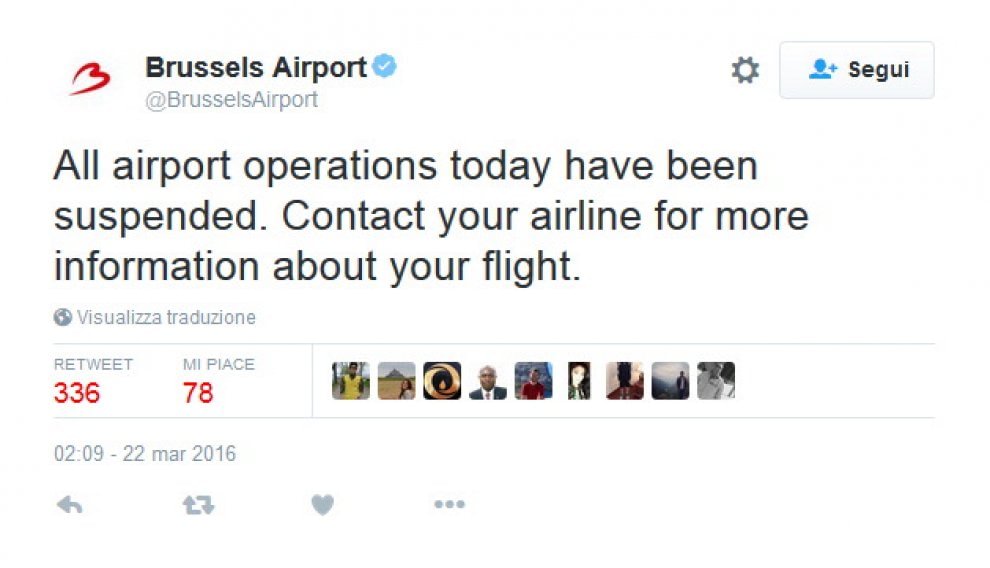990x568 pixels.
Task: Open Brussels Airport profile name
Action: coord(256,67)
